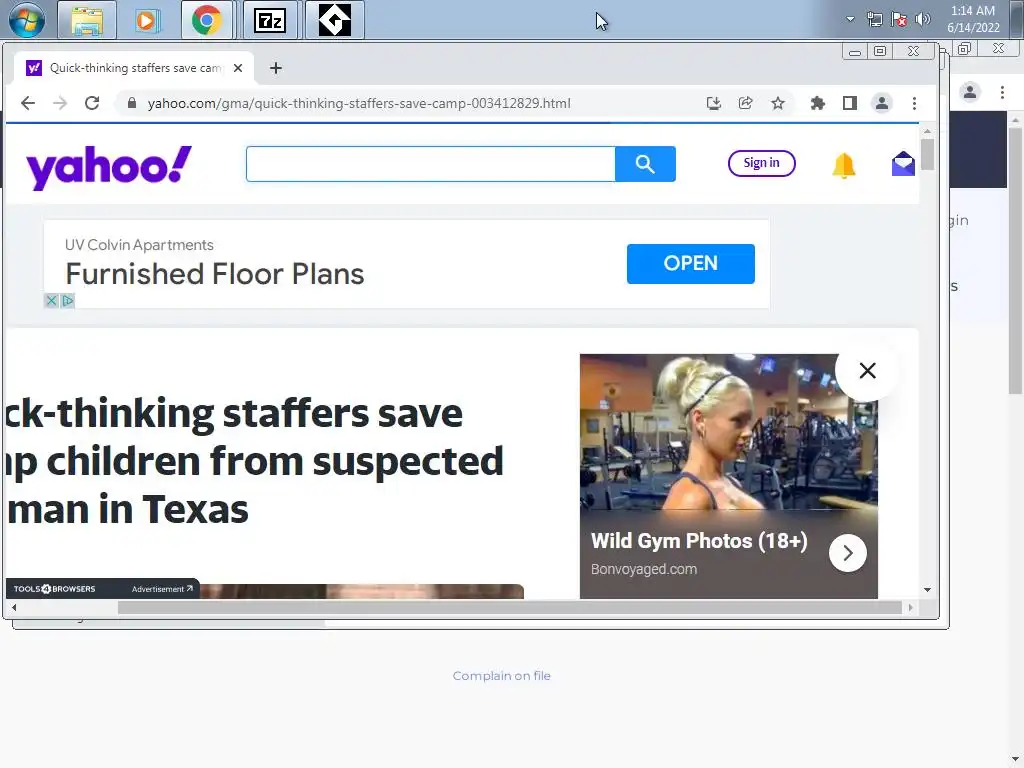Click the Action Center flag icon
This screenshot has width=1024, height=768.
(899, 19)
